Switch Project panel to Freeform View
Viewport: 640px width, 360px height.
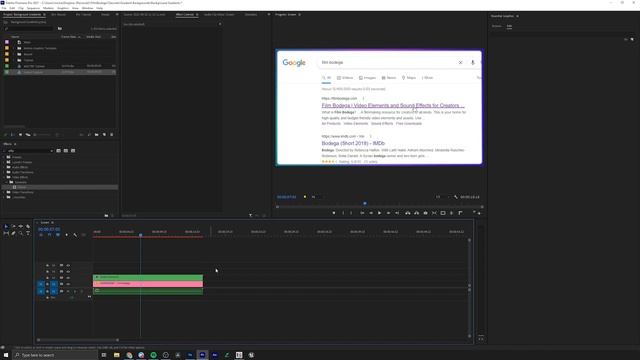point(28,135)
